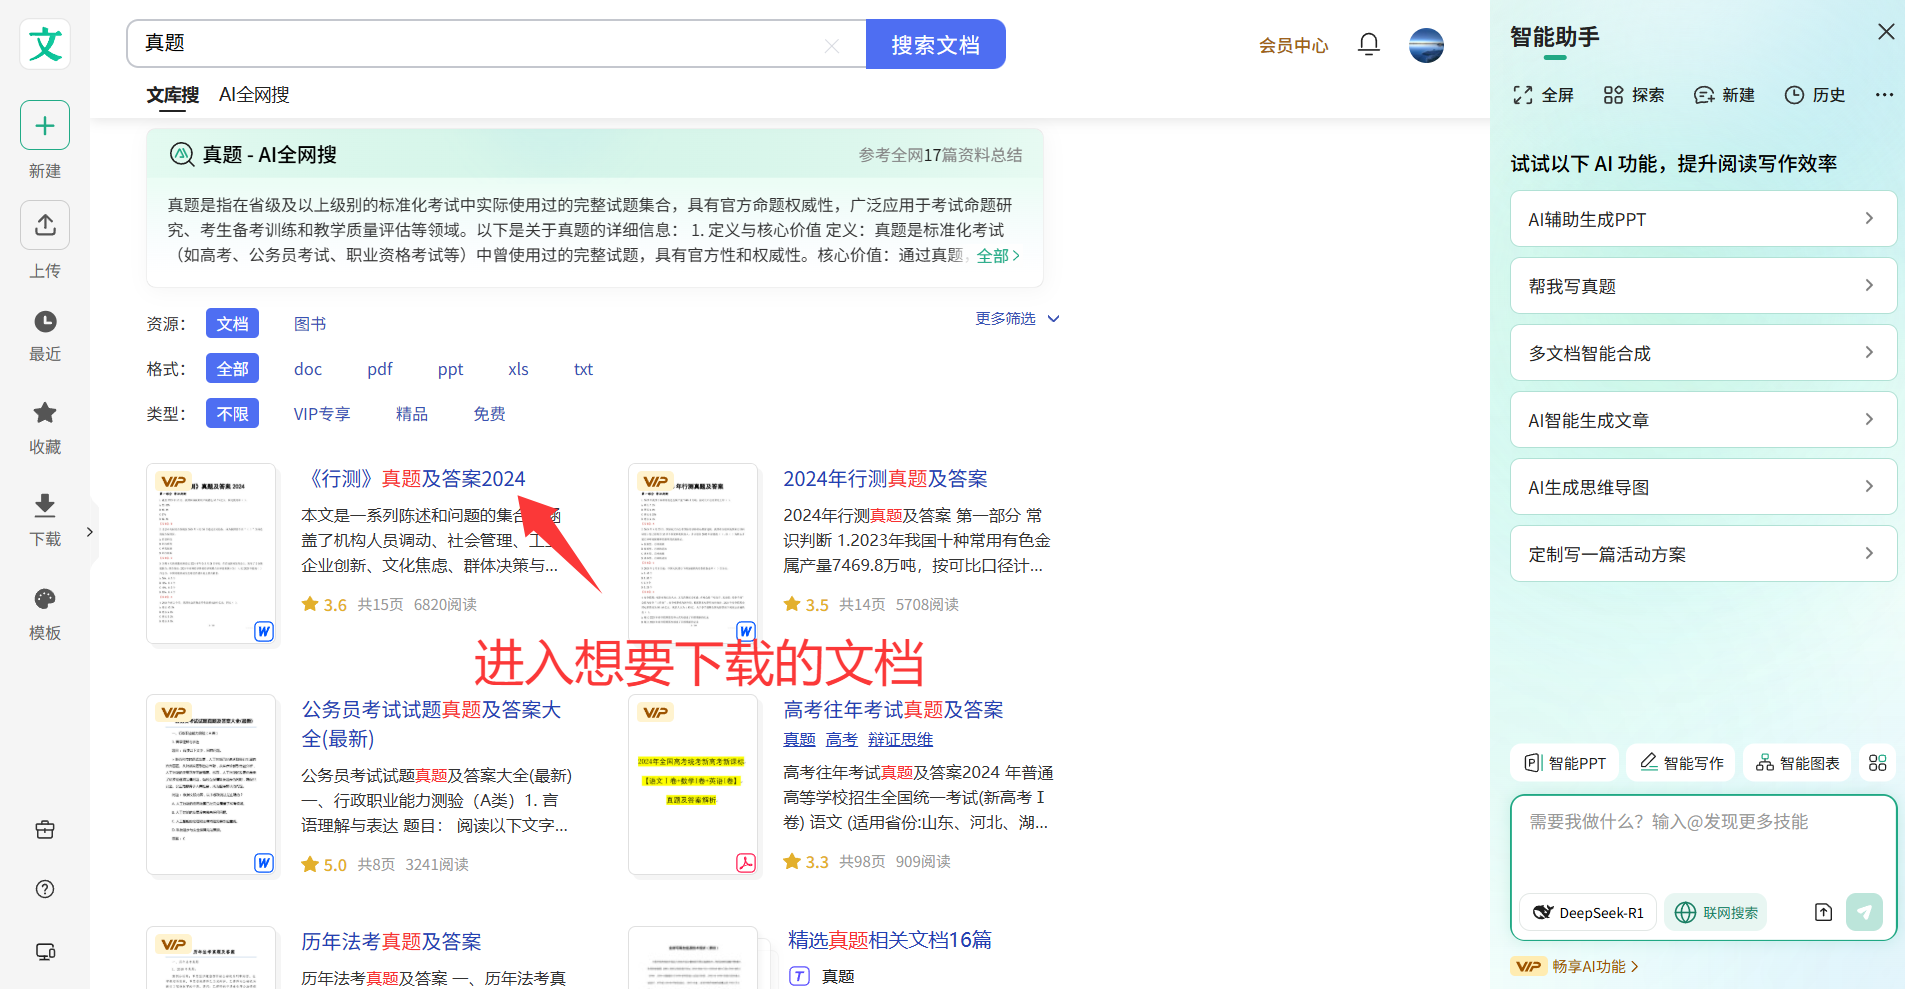Switch to the 文库搜 tab

[x=172, y=95]
